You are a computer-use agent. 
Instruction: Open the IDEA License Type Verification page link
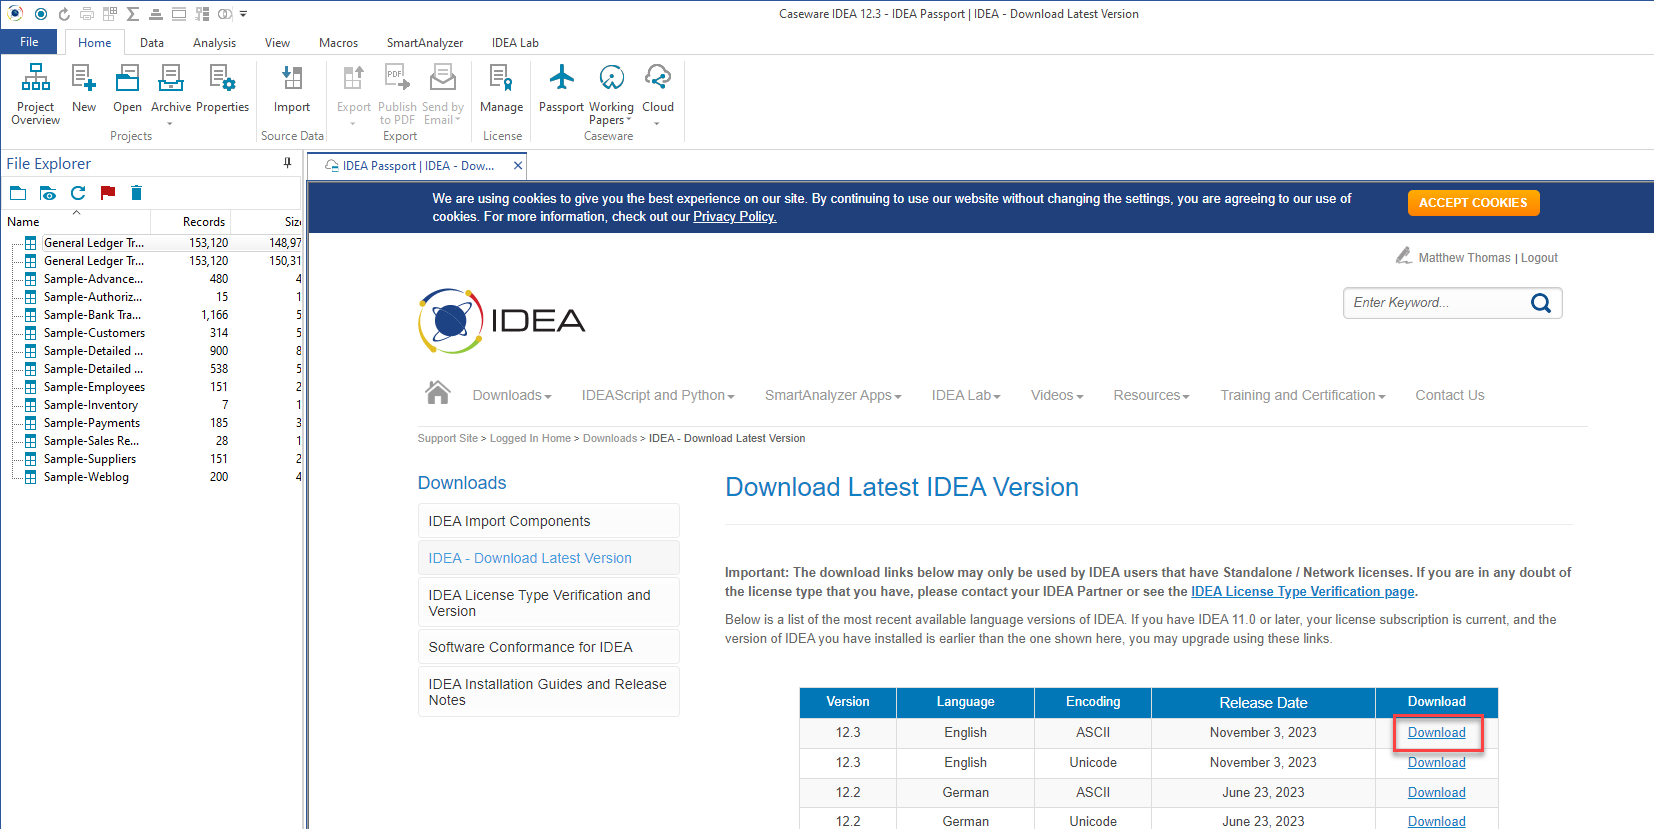1303,592
